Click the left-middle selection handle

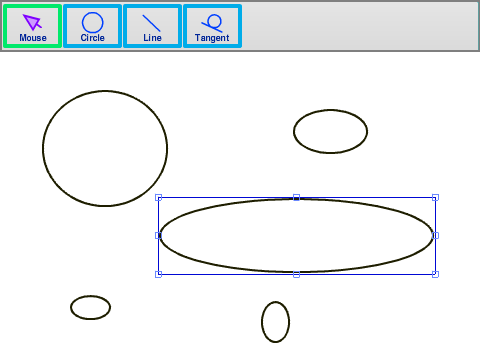pyautogui.click(x=159, y=236)
